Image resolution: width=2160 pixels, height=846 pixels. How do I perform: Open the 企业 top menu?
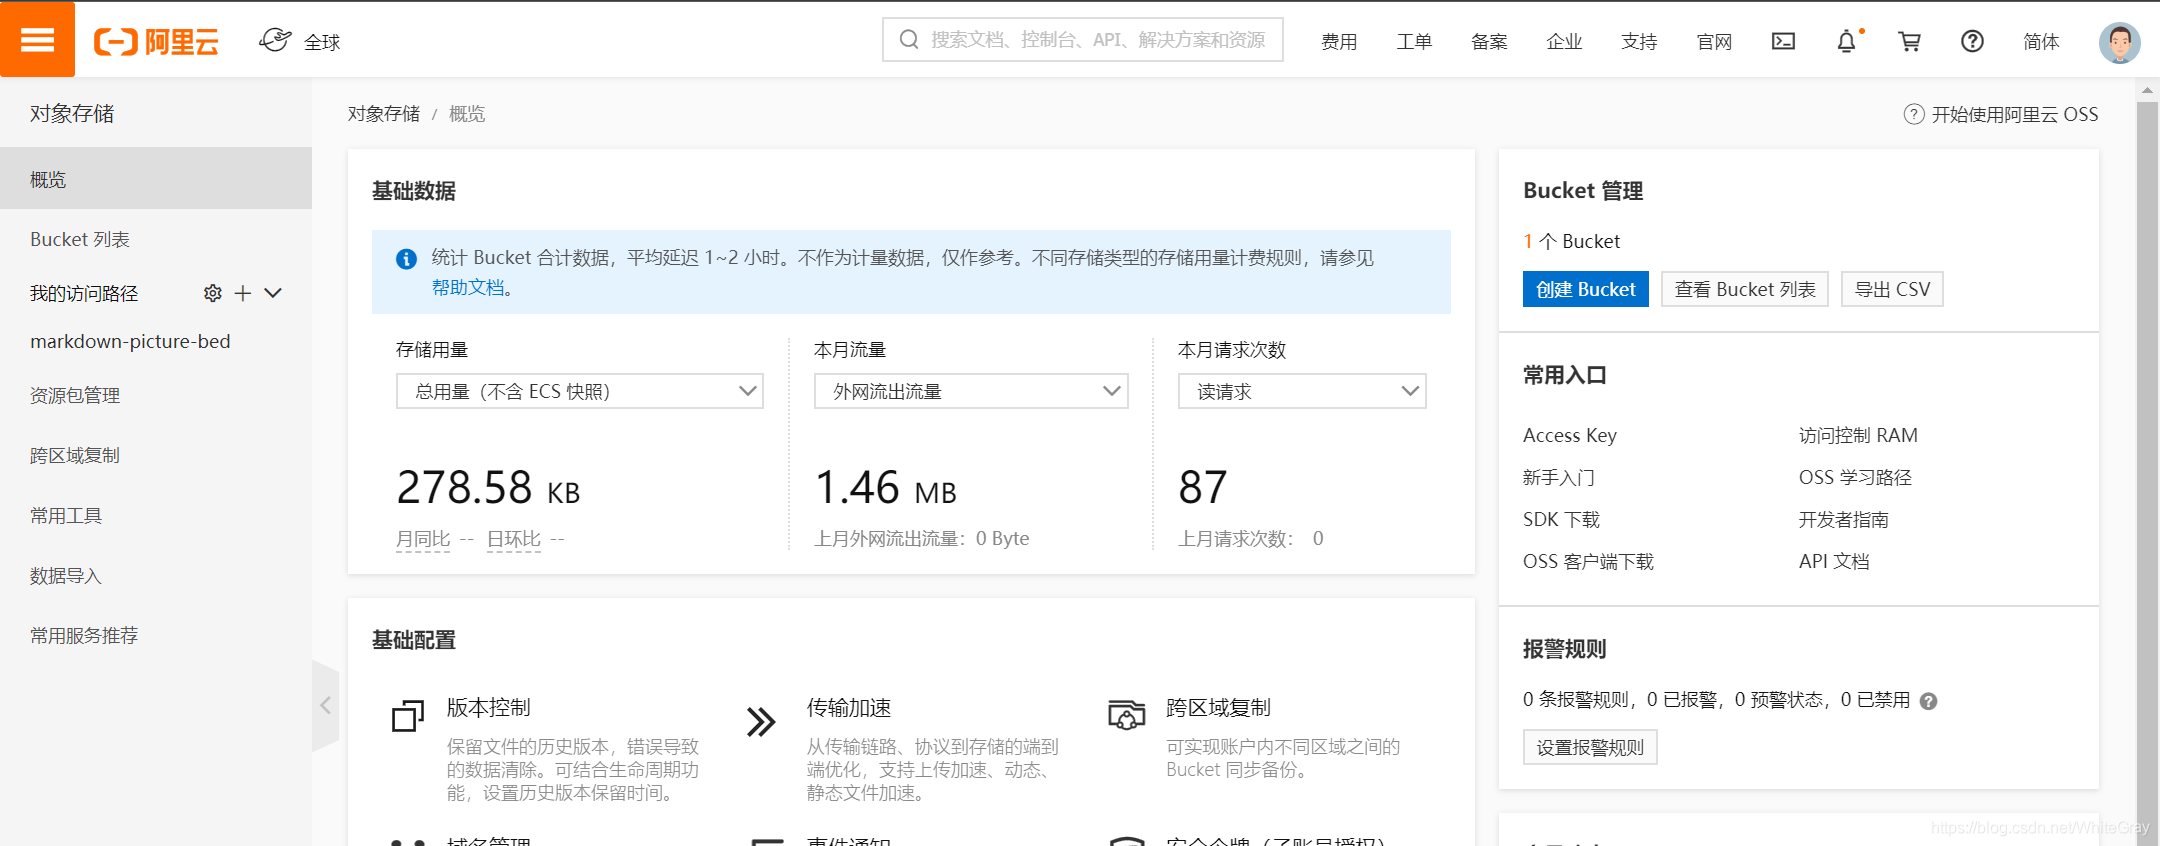[x=1564, y=41]
